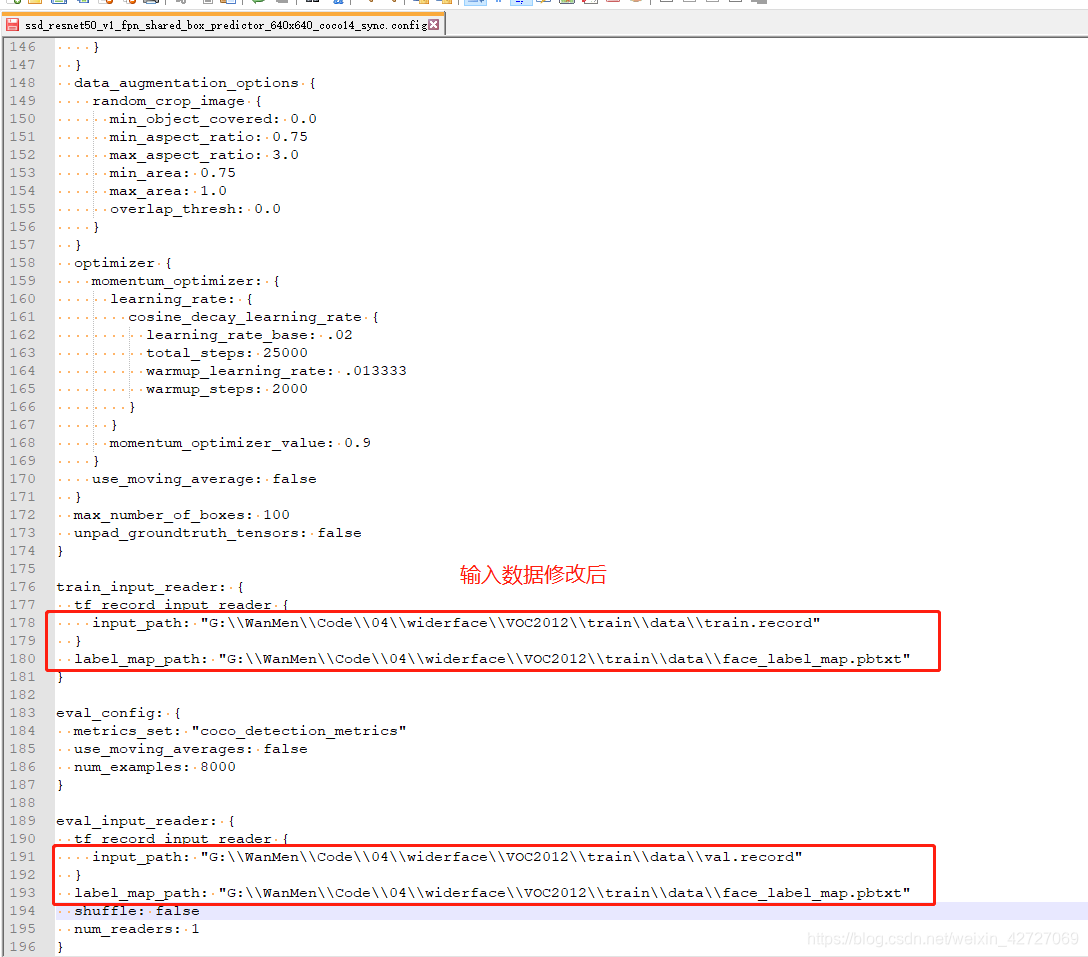Viewport: 1088px width, 957px height.
Task: Click the tf_record_input_reader line under eval_input_reader
Action: 181,840
